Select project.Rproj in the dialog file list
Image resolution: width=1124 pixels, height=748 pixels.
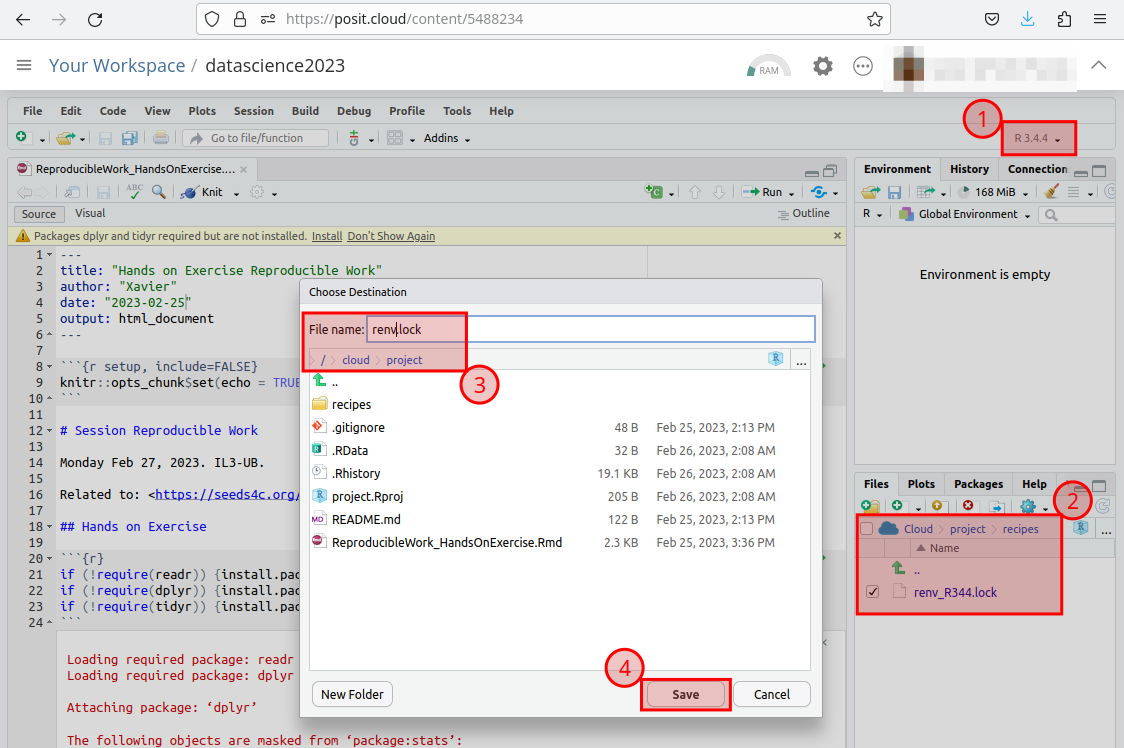[367, 496]
